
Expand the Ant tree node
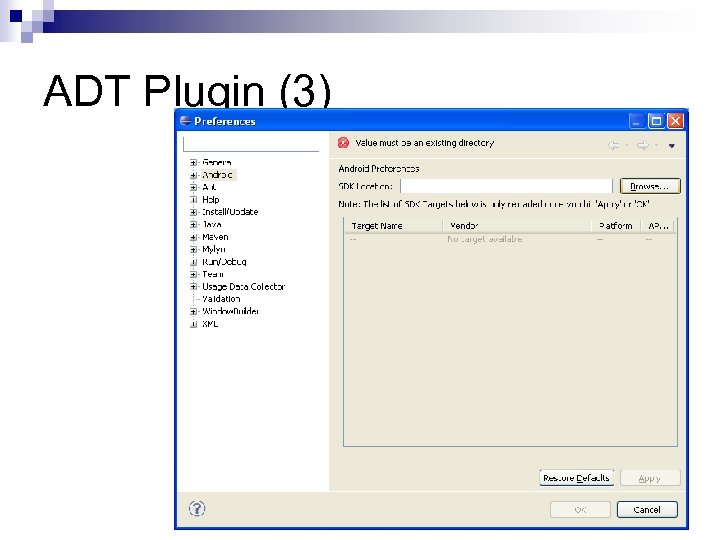click(x=193, y=187)
